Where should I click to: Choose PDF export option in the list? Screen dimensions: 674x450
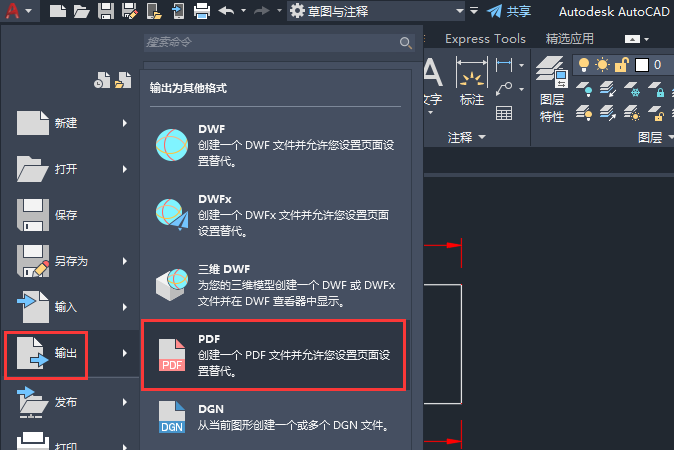click(273, 355)
